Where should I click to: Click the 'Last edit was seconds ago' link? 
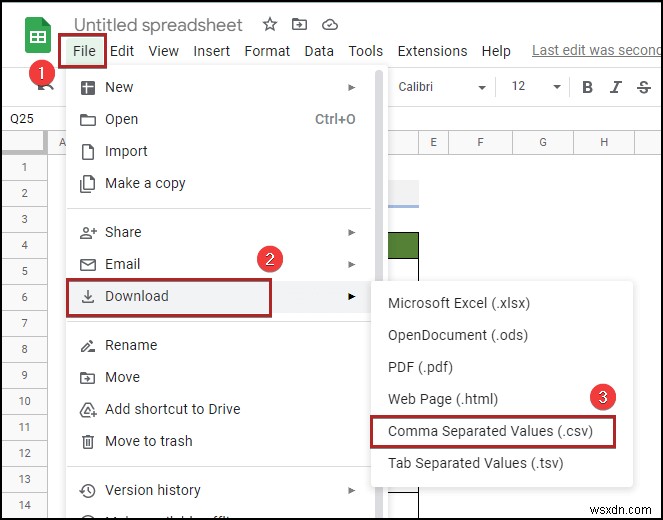597,50
